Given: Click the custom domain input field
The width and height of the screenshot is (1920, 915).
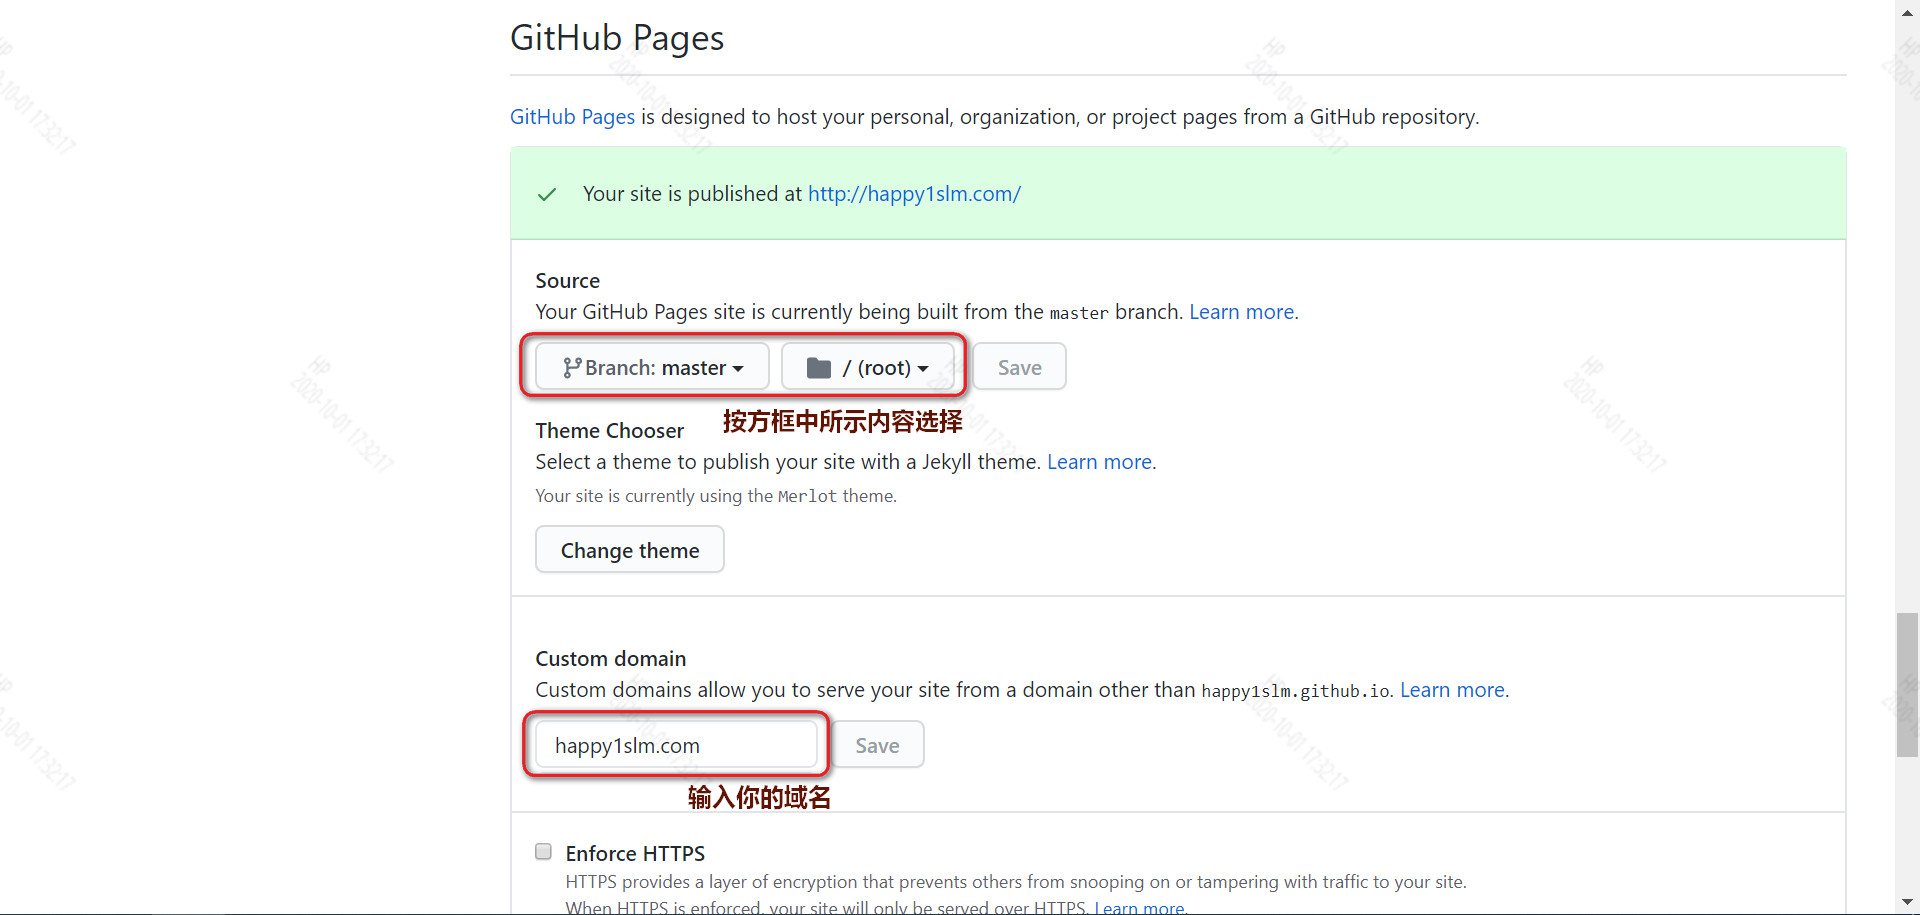Looking at the screenshot, I should pyautogui.click(x=677, y=745).
